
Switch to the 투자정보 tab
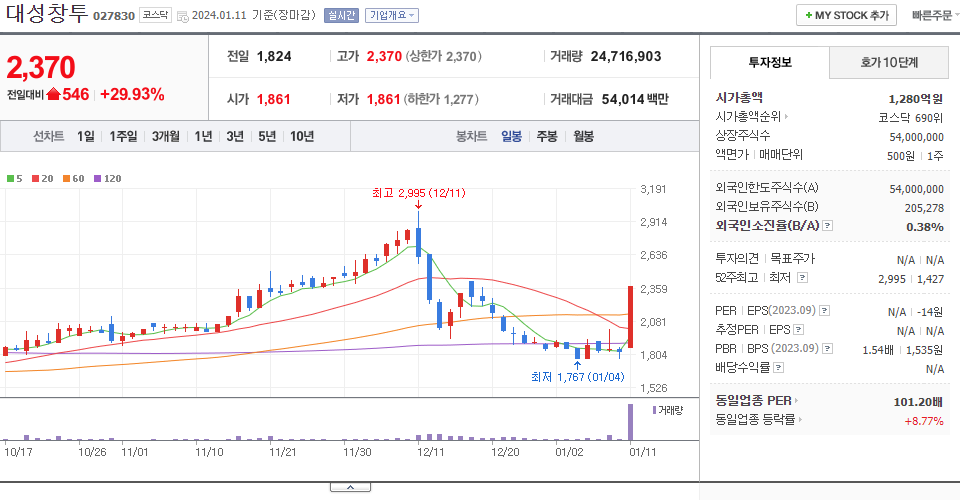(x=770, y=62)
